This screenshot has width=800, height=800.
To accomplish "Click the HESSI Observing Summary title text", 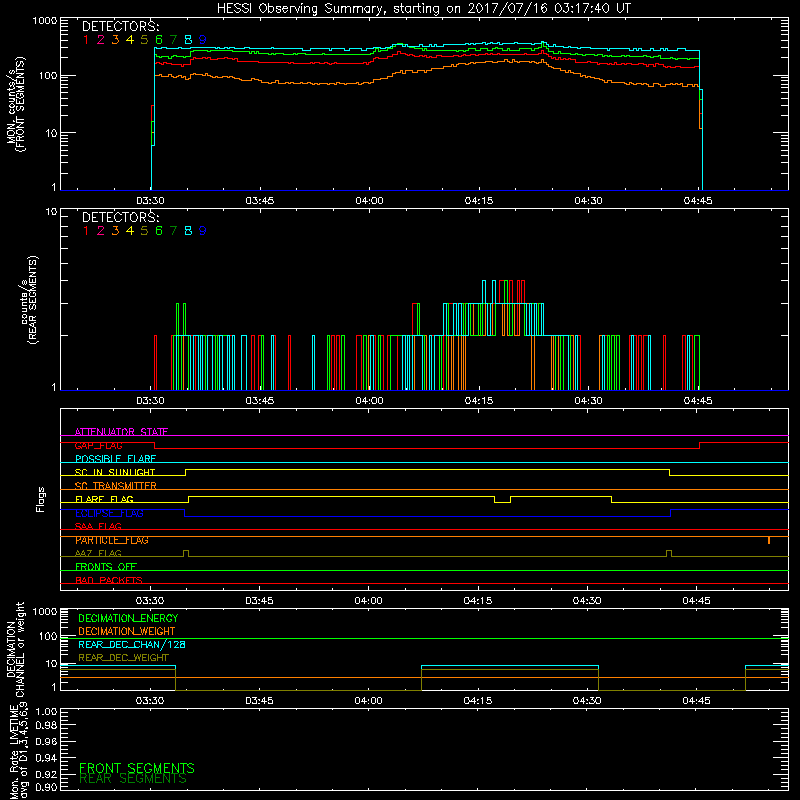I will pos(423,9).
